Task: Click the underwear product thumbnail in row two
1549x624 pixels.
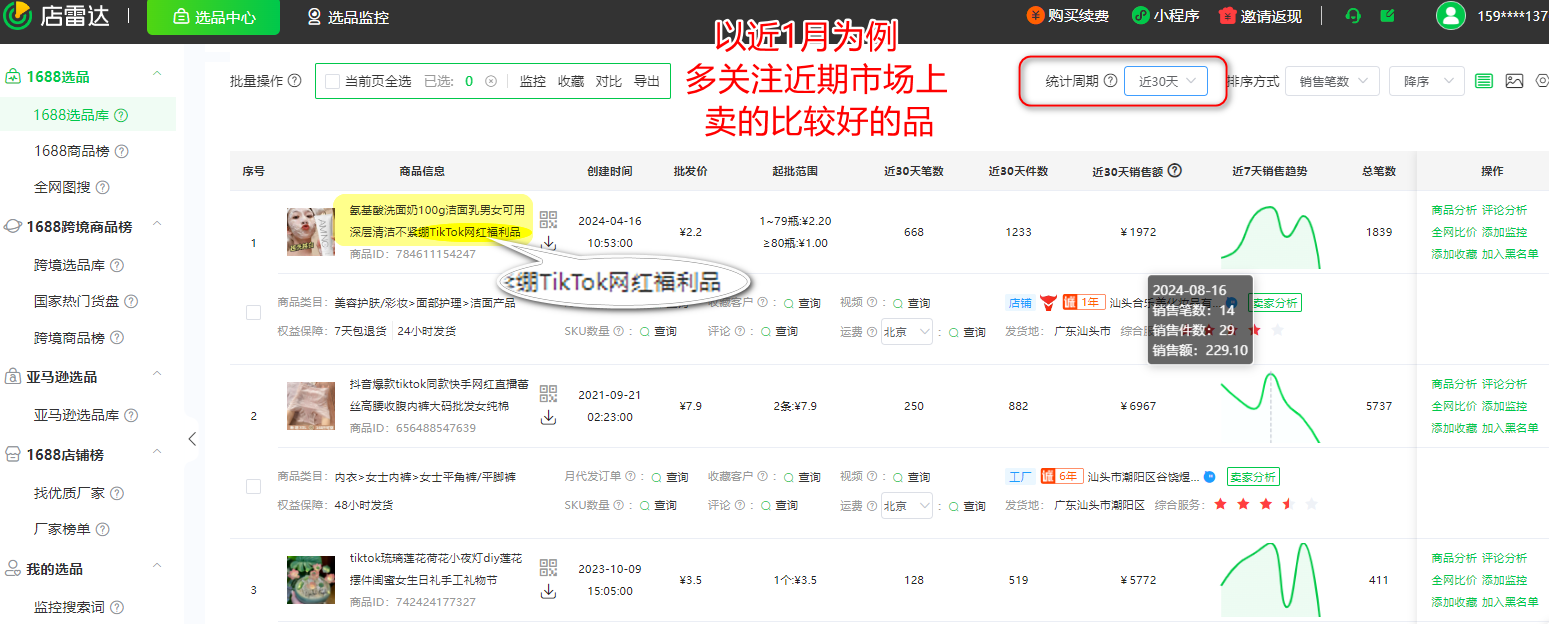Action: tap(310, 406)
